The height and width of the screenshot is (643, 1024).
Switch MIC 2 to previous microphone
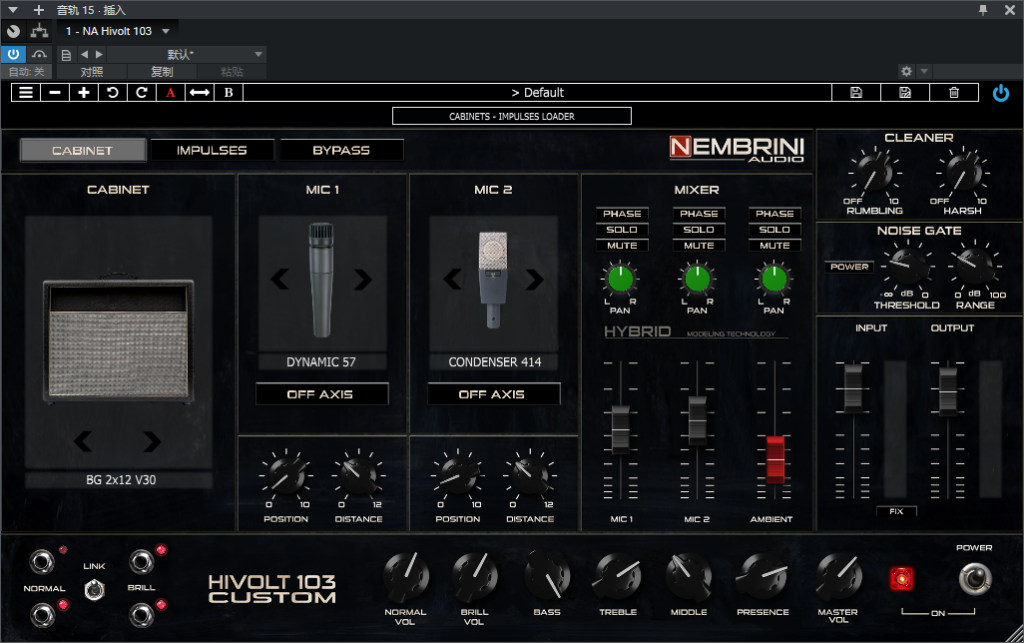[x=453, y=279]
